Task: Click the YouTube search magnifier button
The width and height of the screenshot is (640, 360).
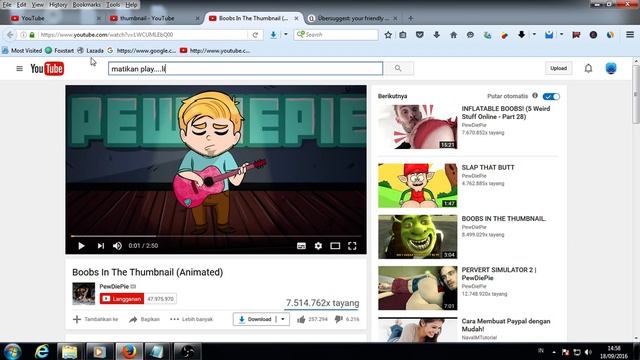Action: pyautogui.click(x=398, y=69)
